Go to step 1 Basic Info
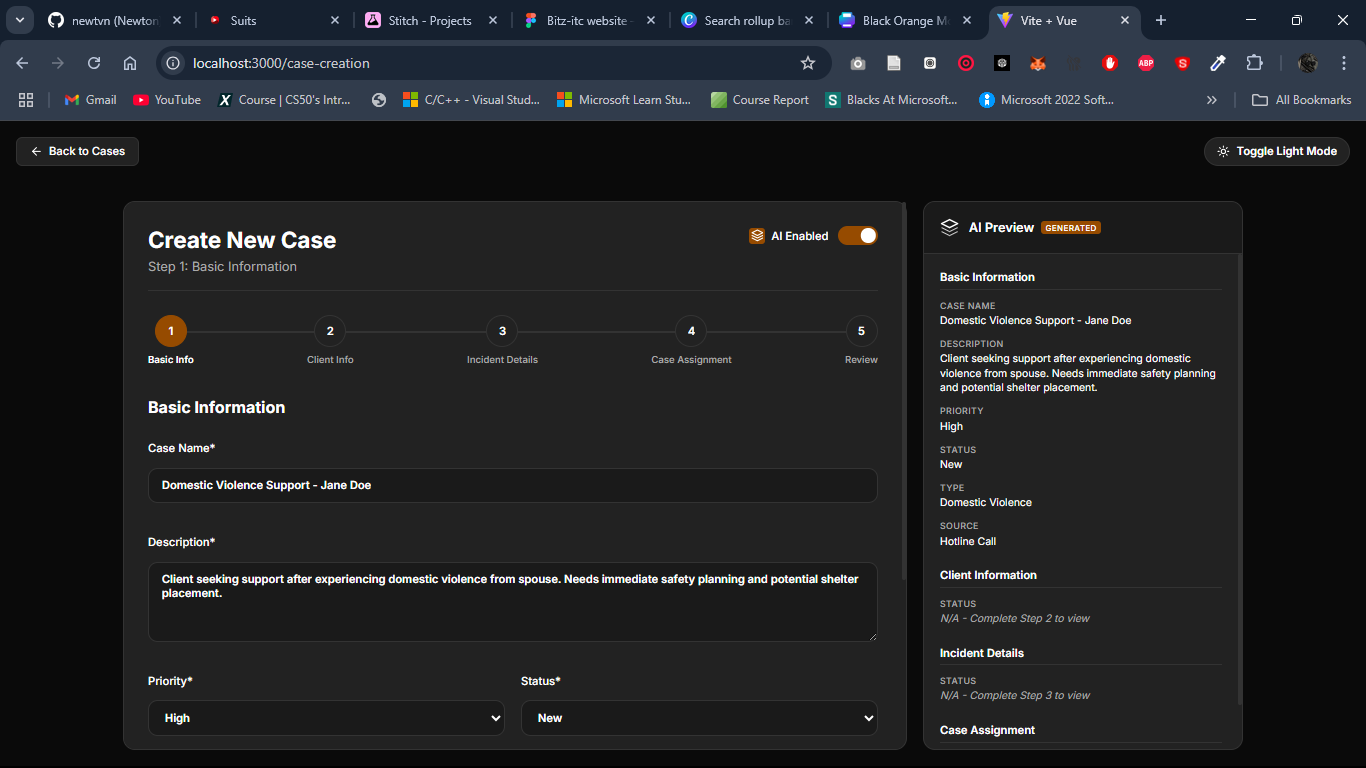This screenshot has width=1366, height=768. [171, 331]
